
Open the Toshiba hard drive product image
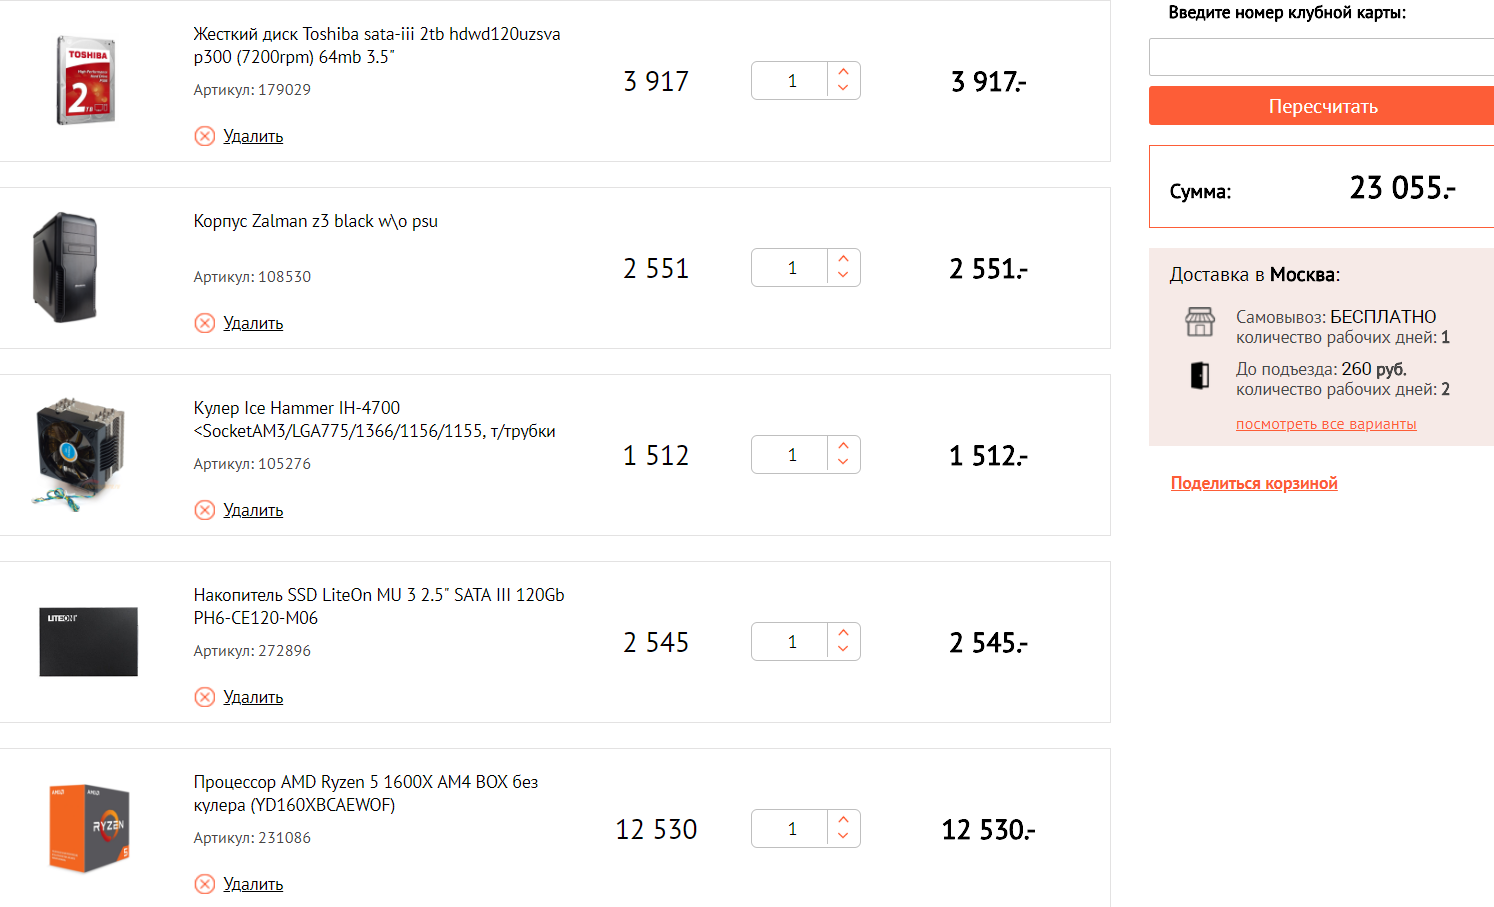coord(86,80)
